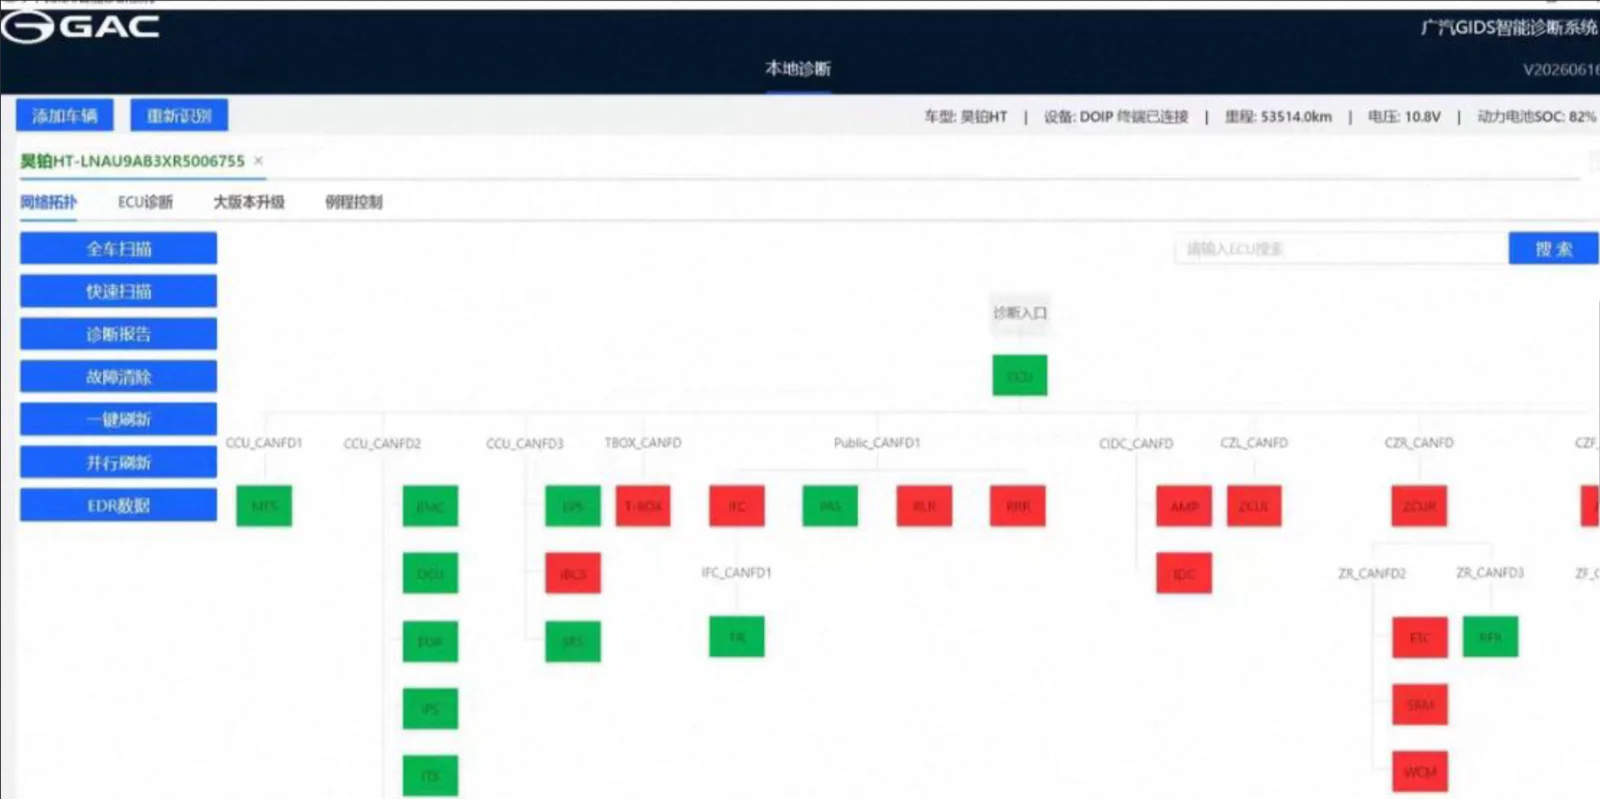Image resolution: width=1600 pixels, height=799 pixels.
Task: Open the ECU诊断 tab
Action: 145,202
